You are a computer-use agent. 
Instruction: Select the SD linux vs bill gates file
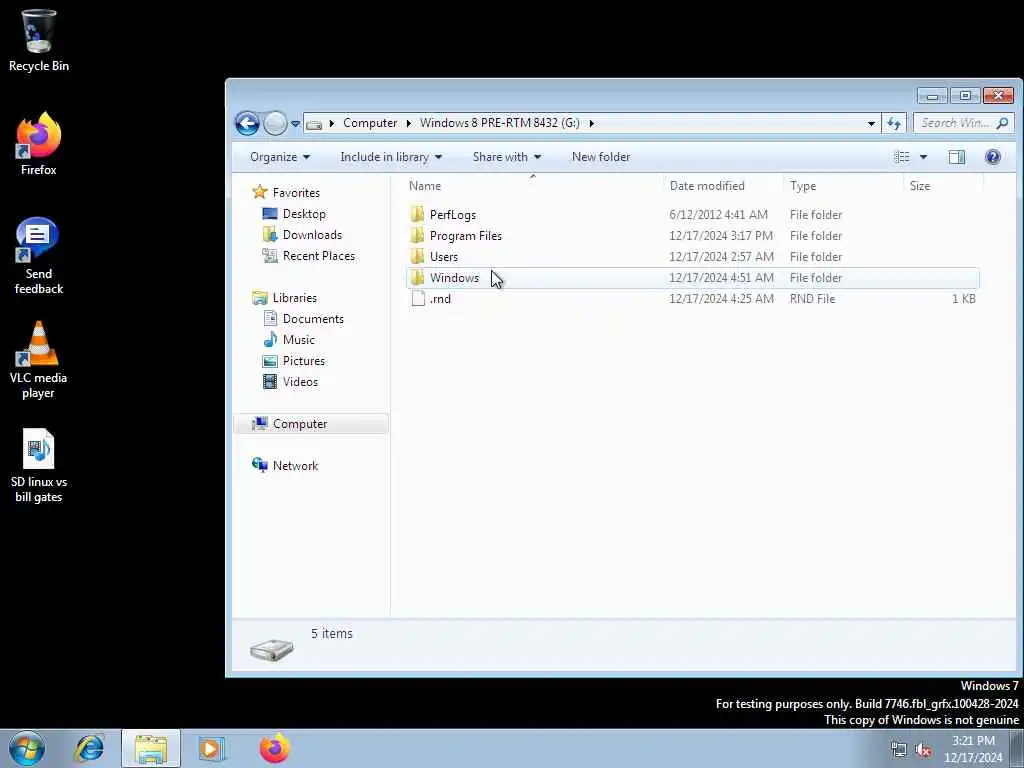point(39,466)
